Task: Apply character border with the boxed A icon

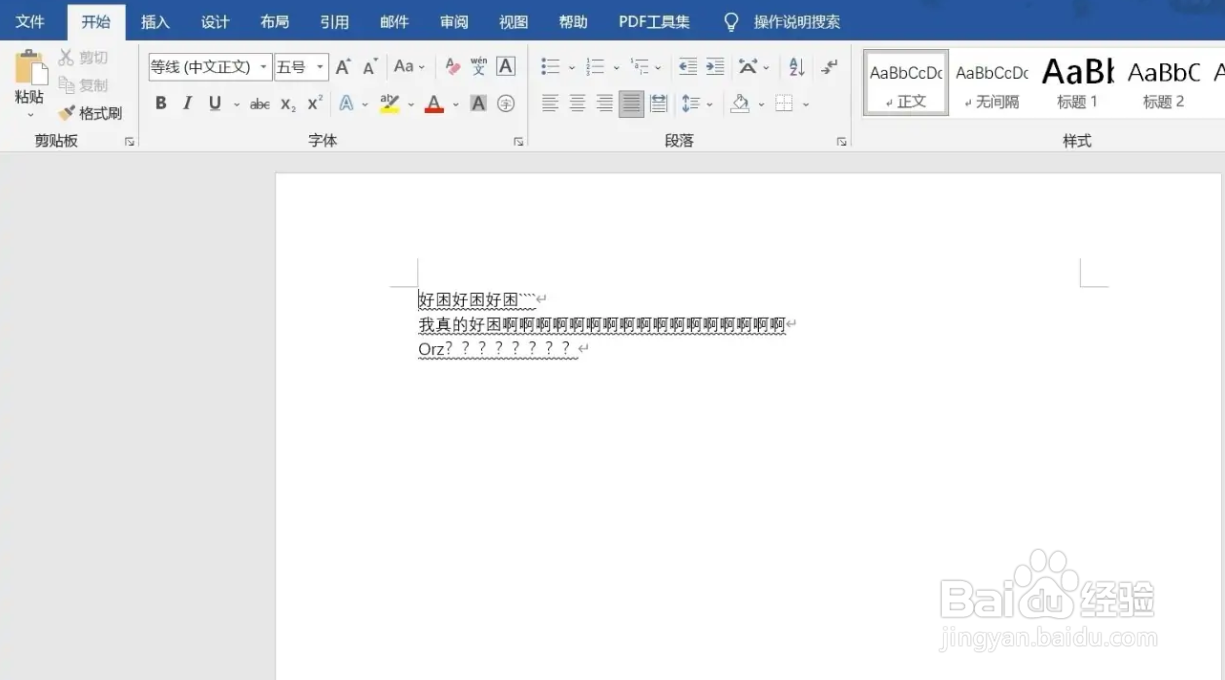Action: point(506,67)
